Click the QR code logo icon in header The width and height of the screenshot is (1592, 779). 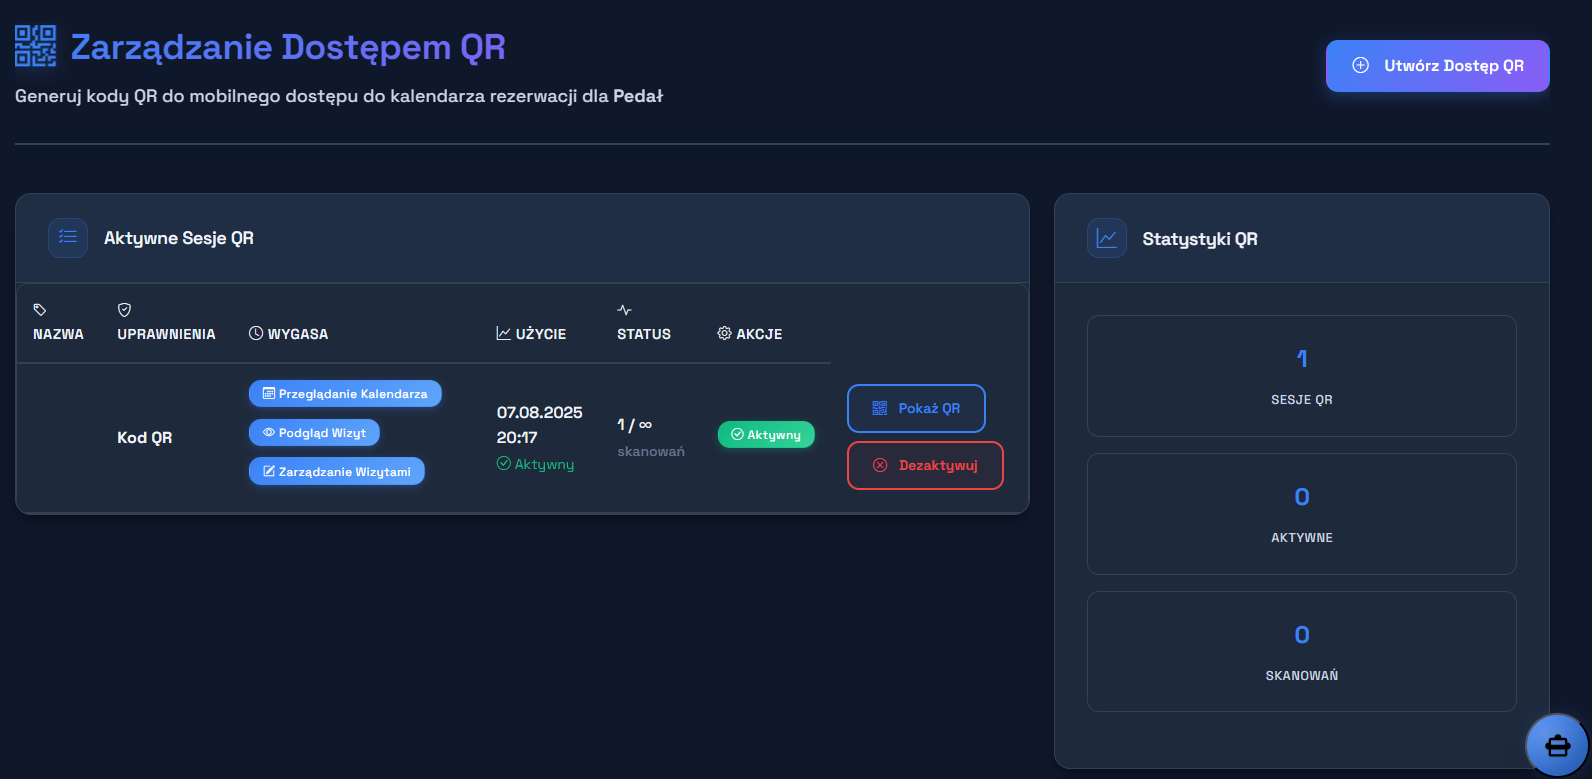(x=35, y=47)
